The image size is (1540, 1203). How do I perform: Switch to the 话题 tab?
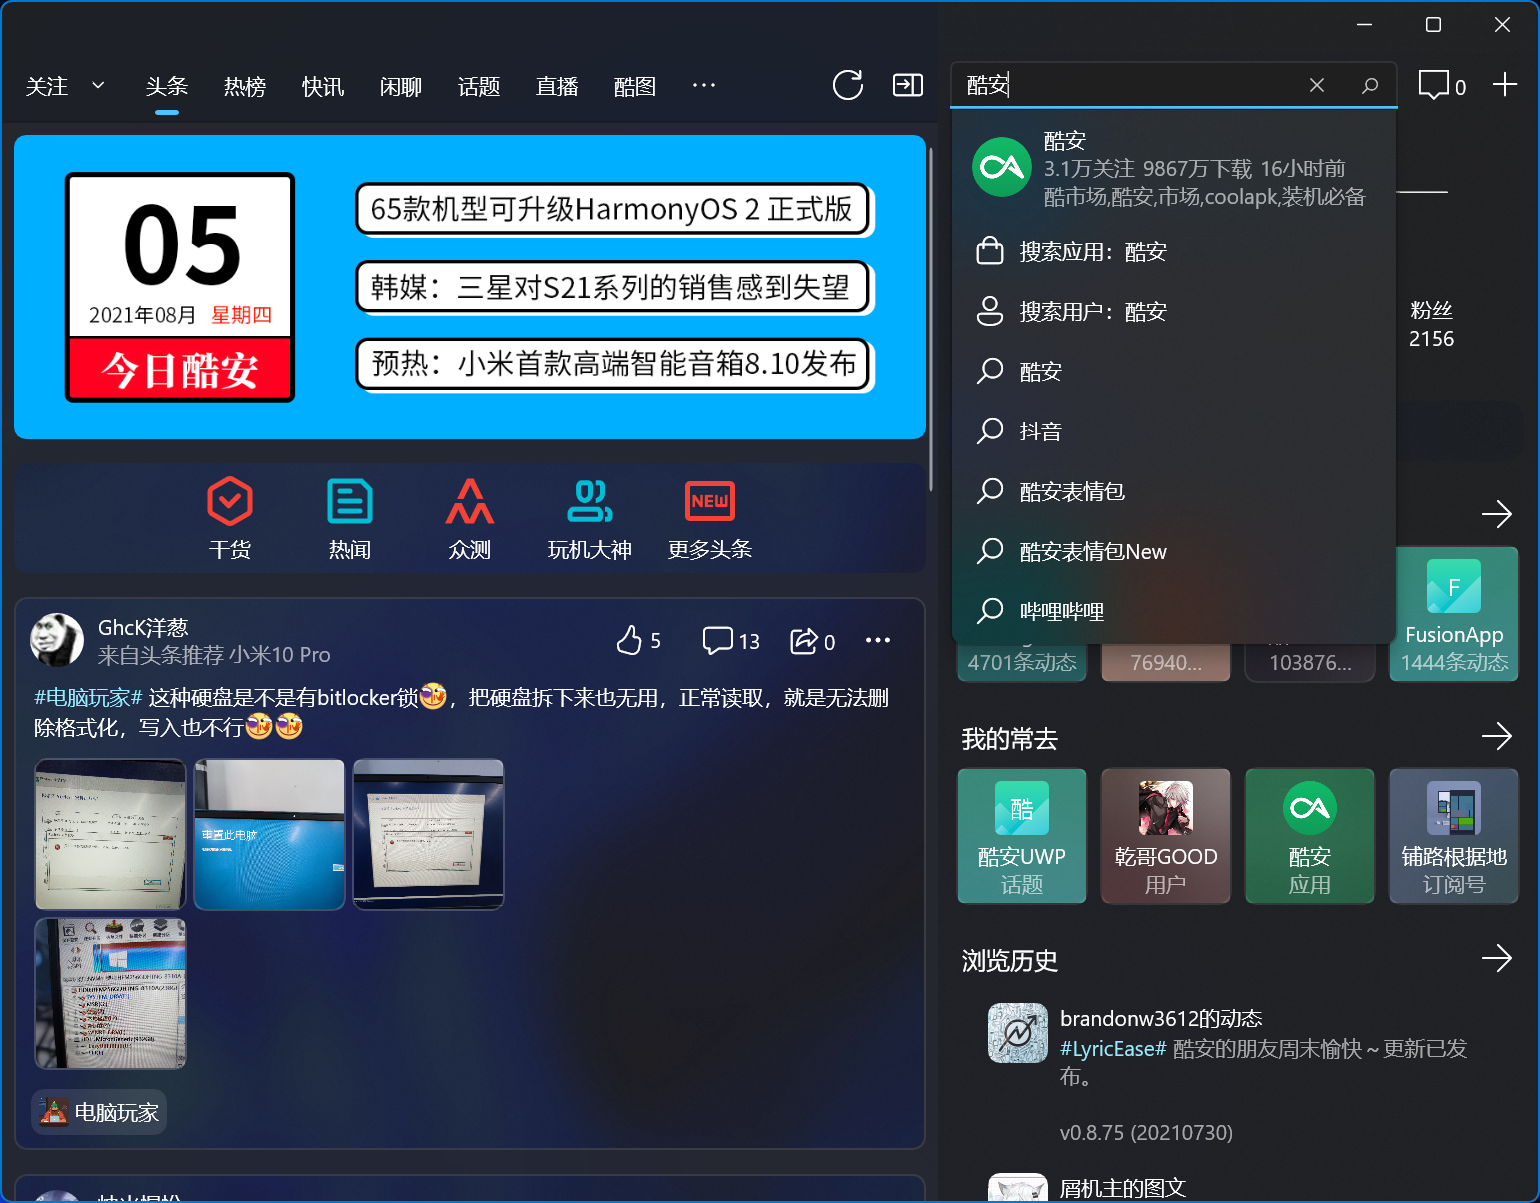pos(479,86)
